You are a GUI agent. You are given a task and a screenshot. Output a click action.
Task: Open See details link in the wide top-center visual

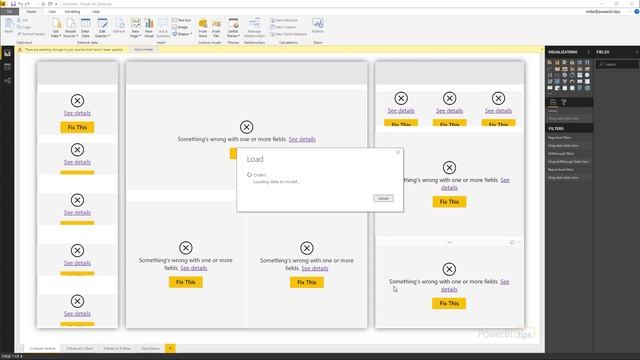point(302,139)
